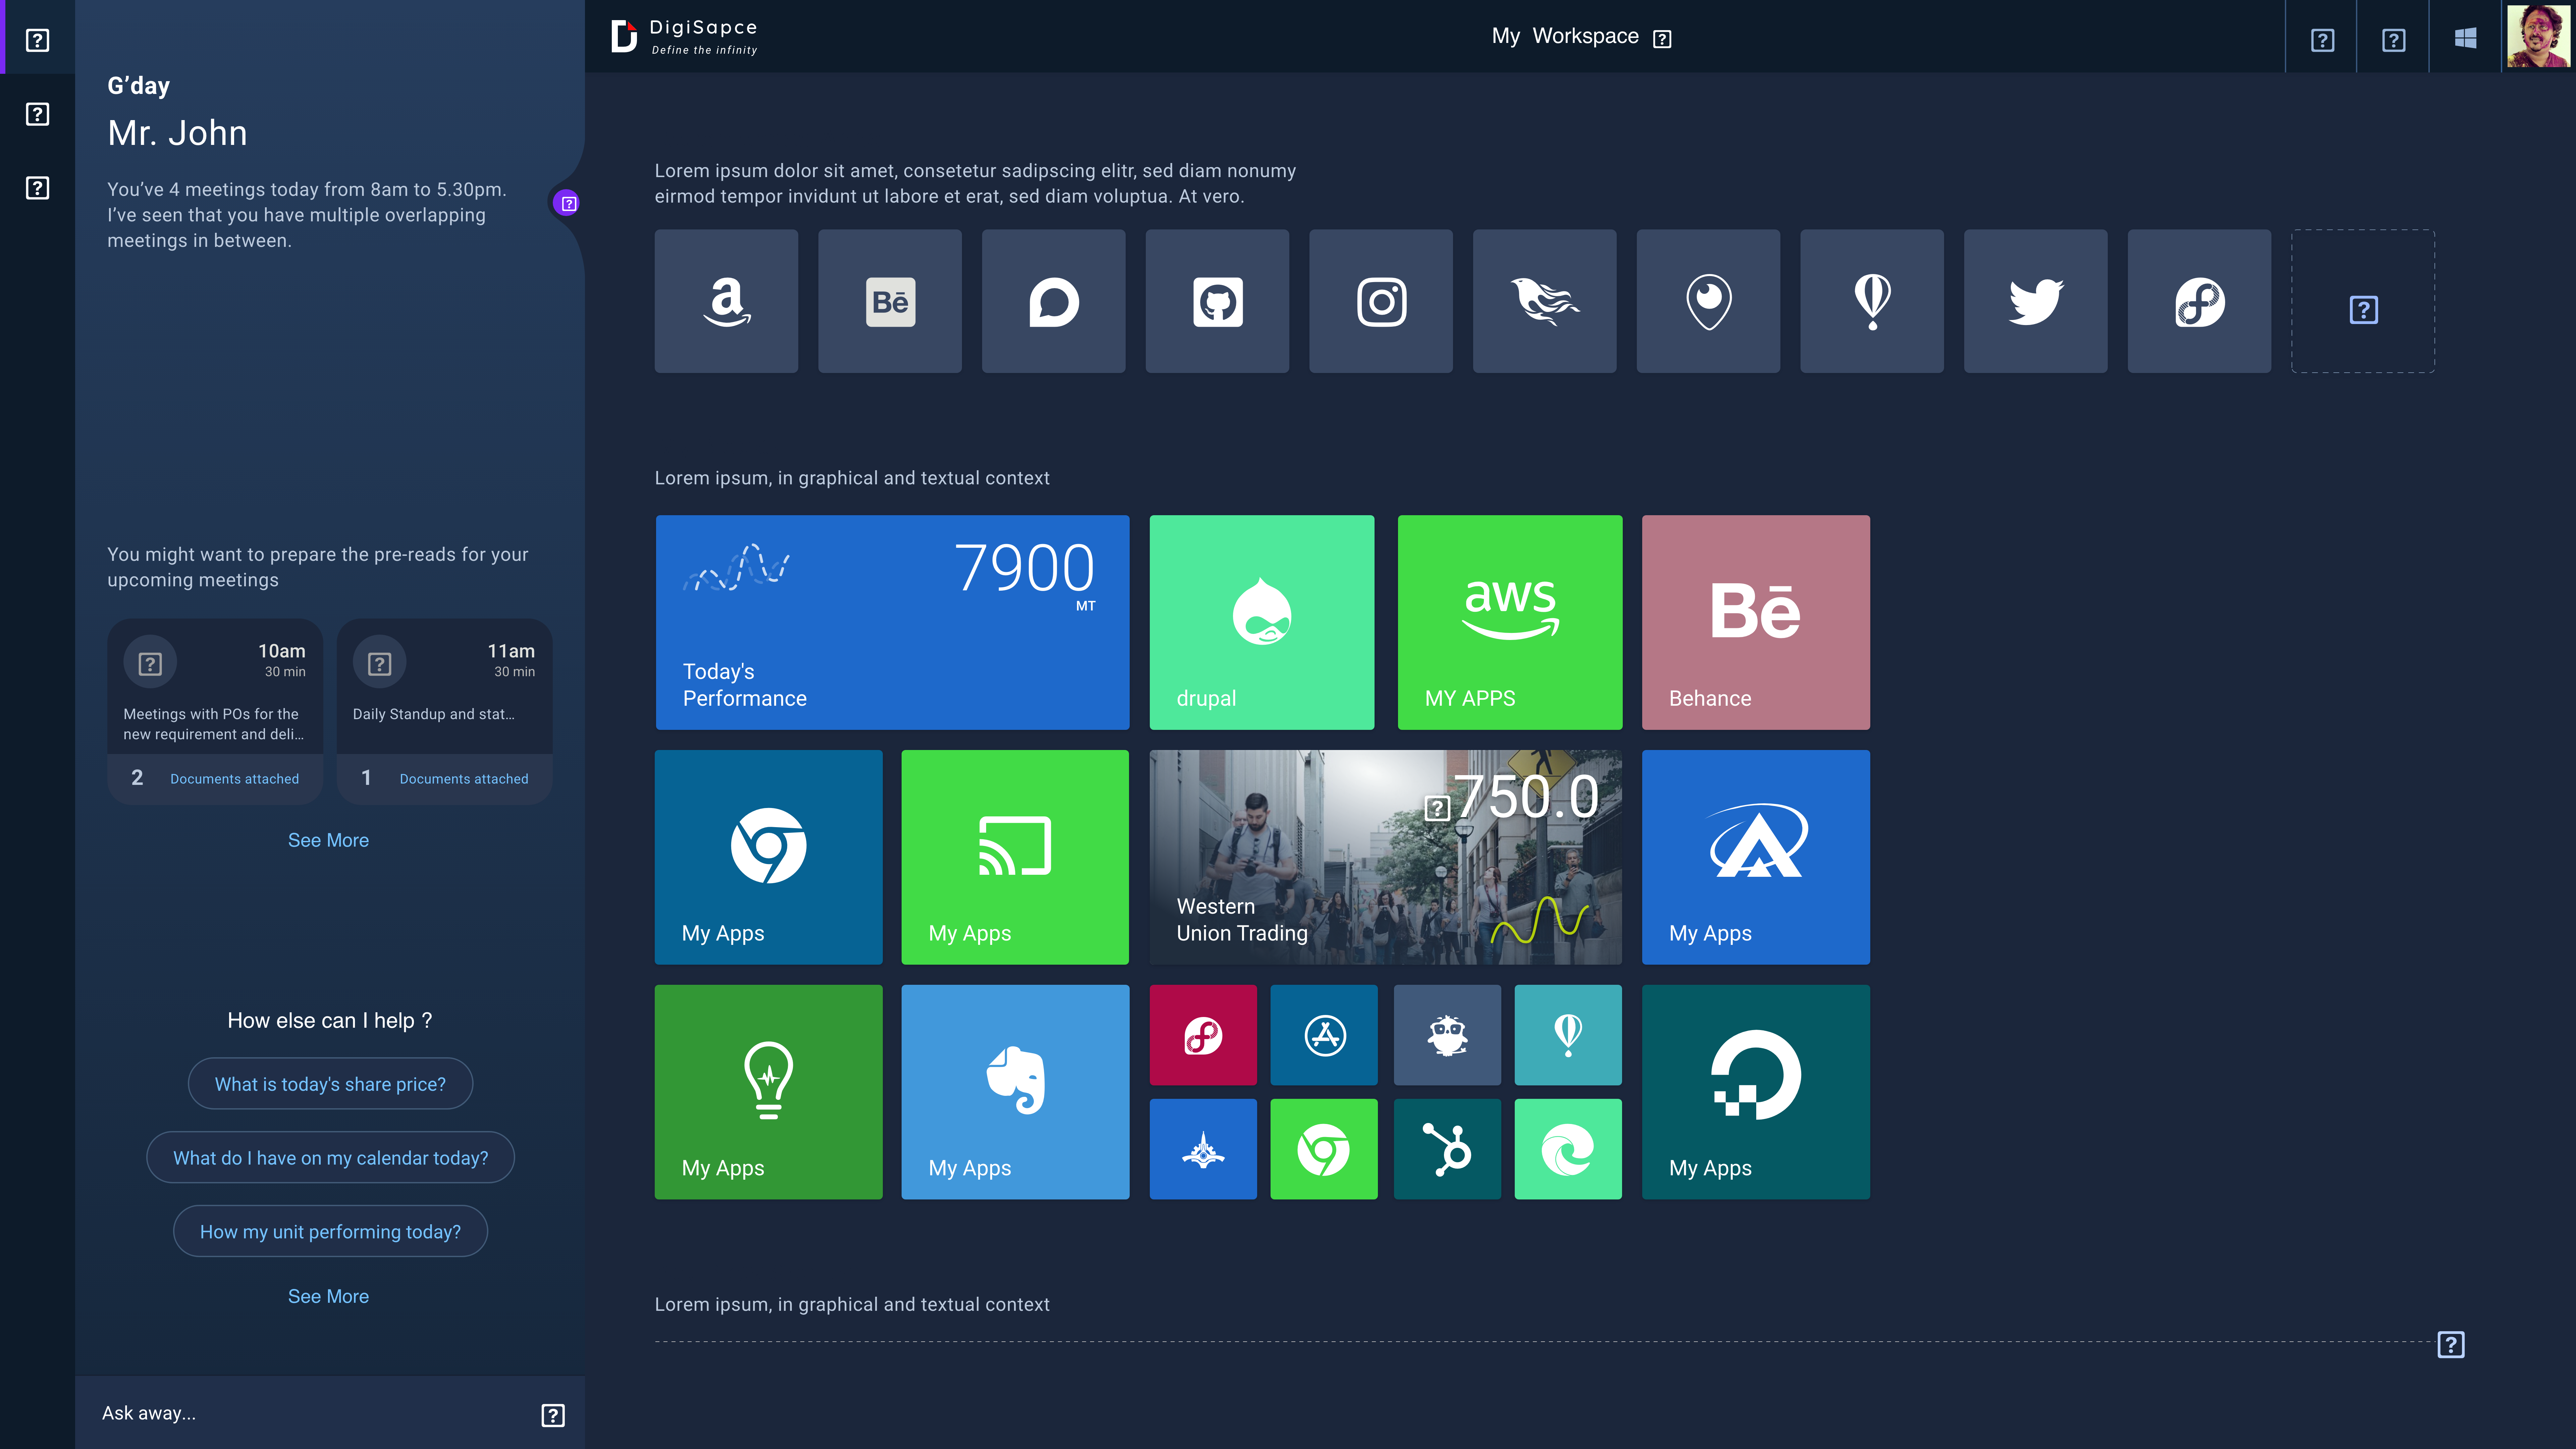Image resolution: width=2576 pixels, height=1449 pixels.
Task: Open the small green Chrome tile
Action: (1324, 1149)
